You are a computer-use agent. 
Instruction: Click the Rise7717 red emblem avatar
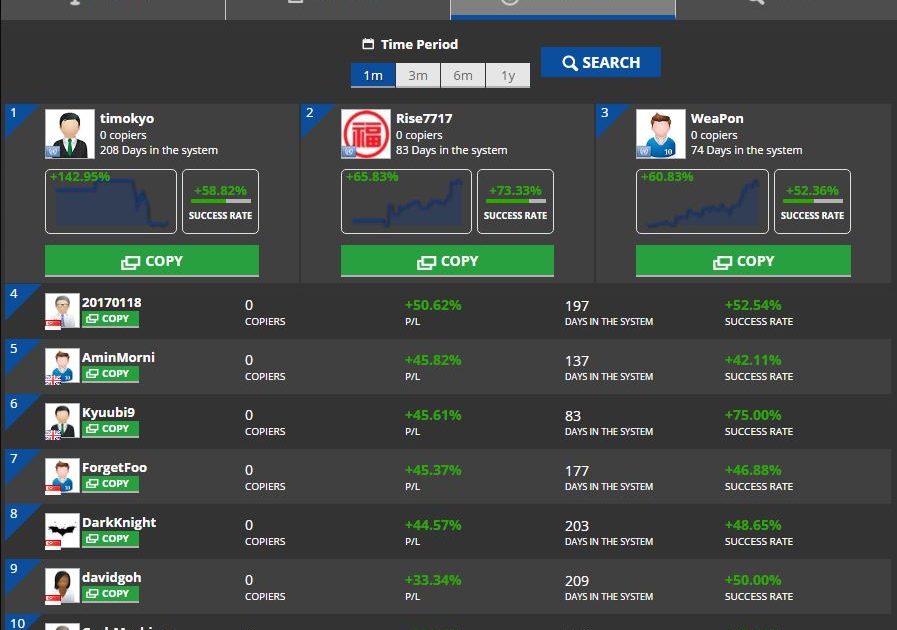(365, 134)
